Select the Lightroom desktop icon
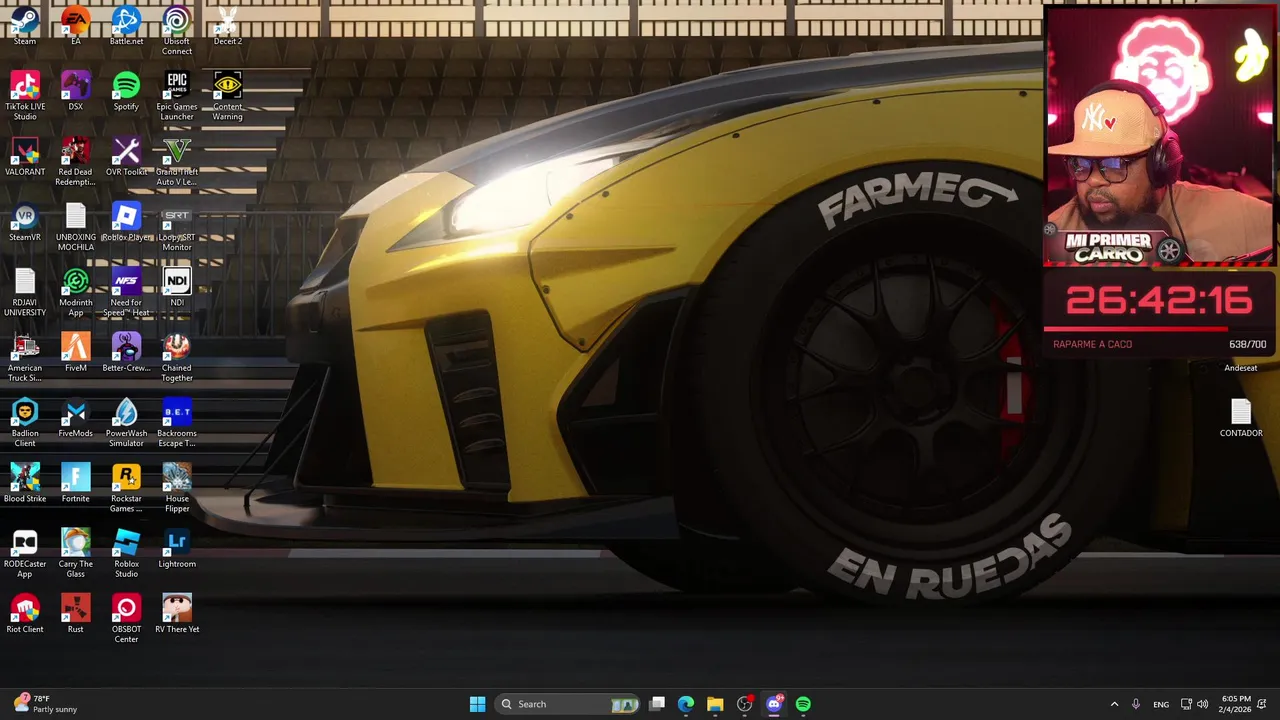The image size is (1280, 720). [x=177, y=549]
